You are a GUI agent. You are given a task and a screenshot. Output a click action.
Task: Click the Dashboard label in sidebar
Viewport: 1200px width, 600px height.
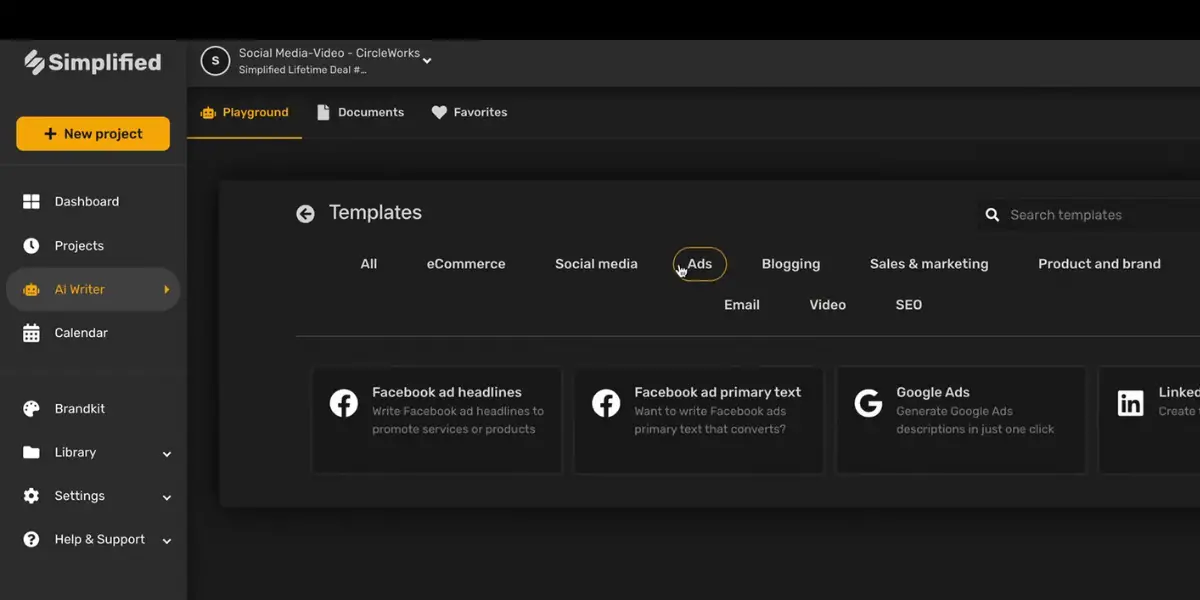(87, 202)
